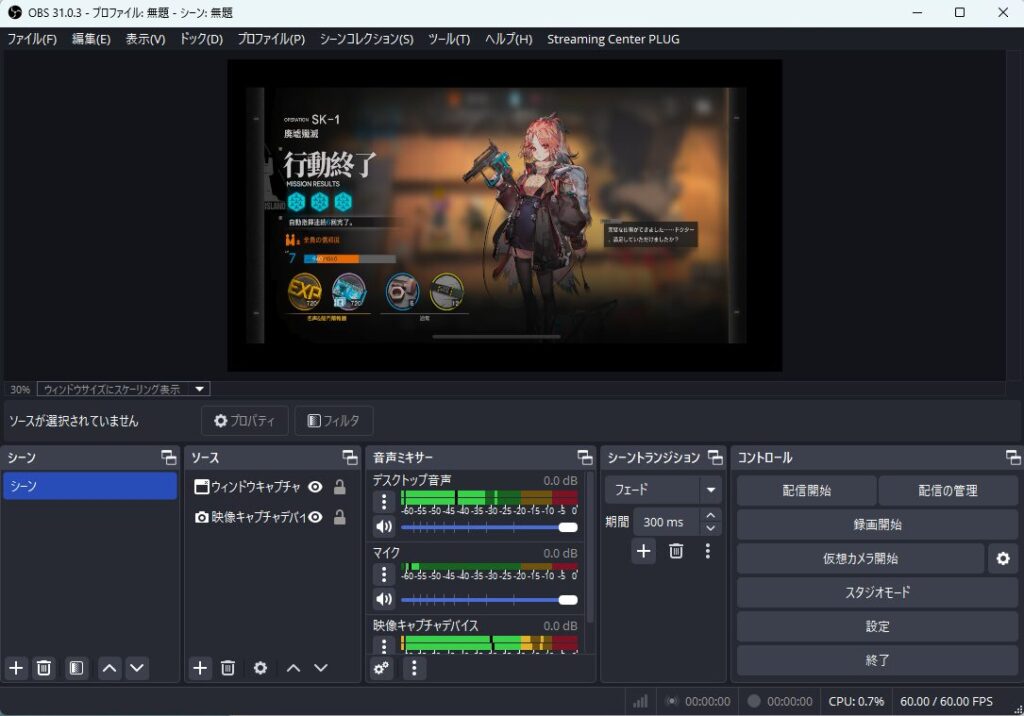Viewport: 1024px width, 716px height.
Task: Open 設定 settings
Action: click(877, 626)
